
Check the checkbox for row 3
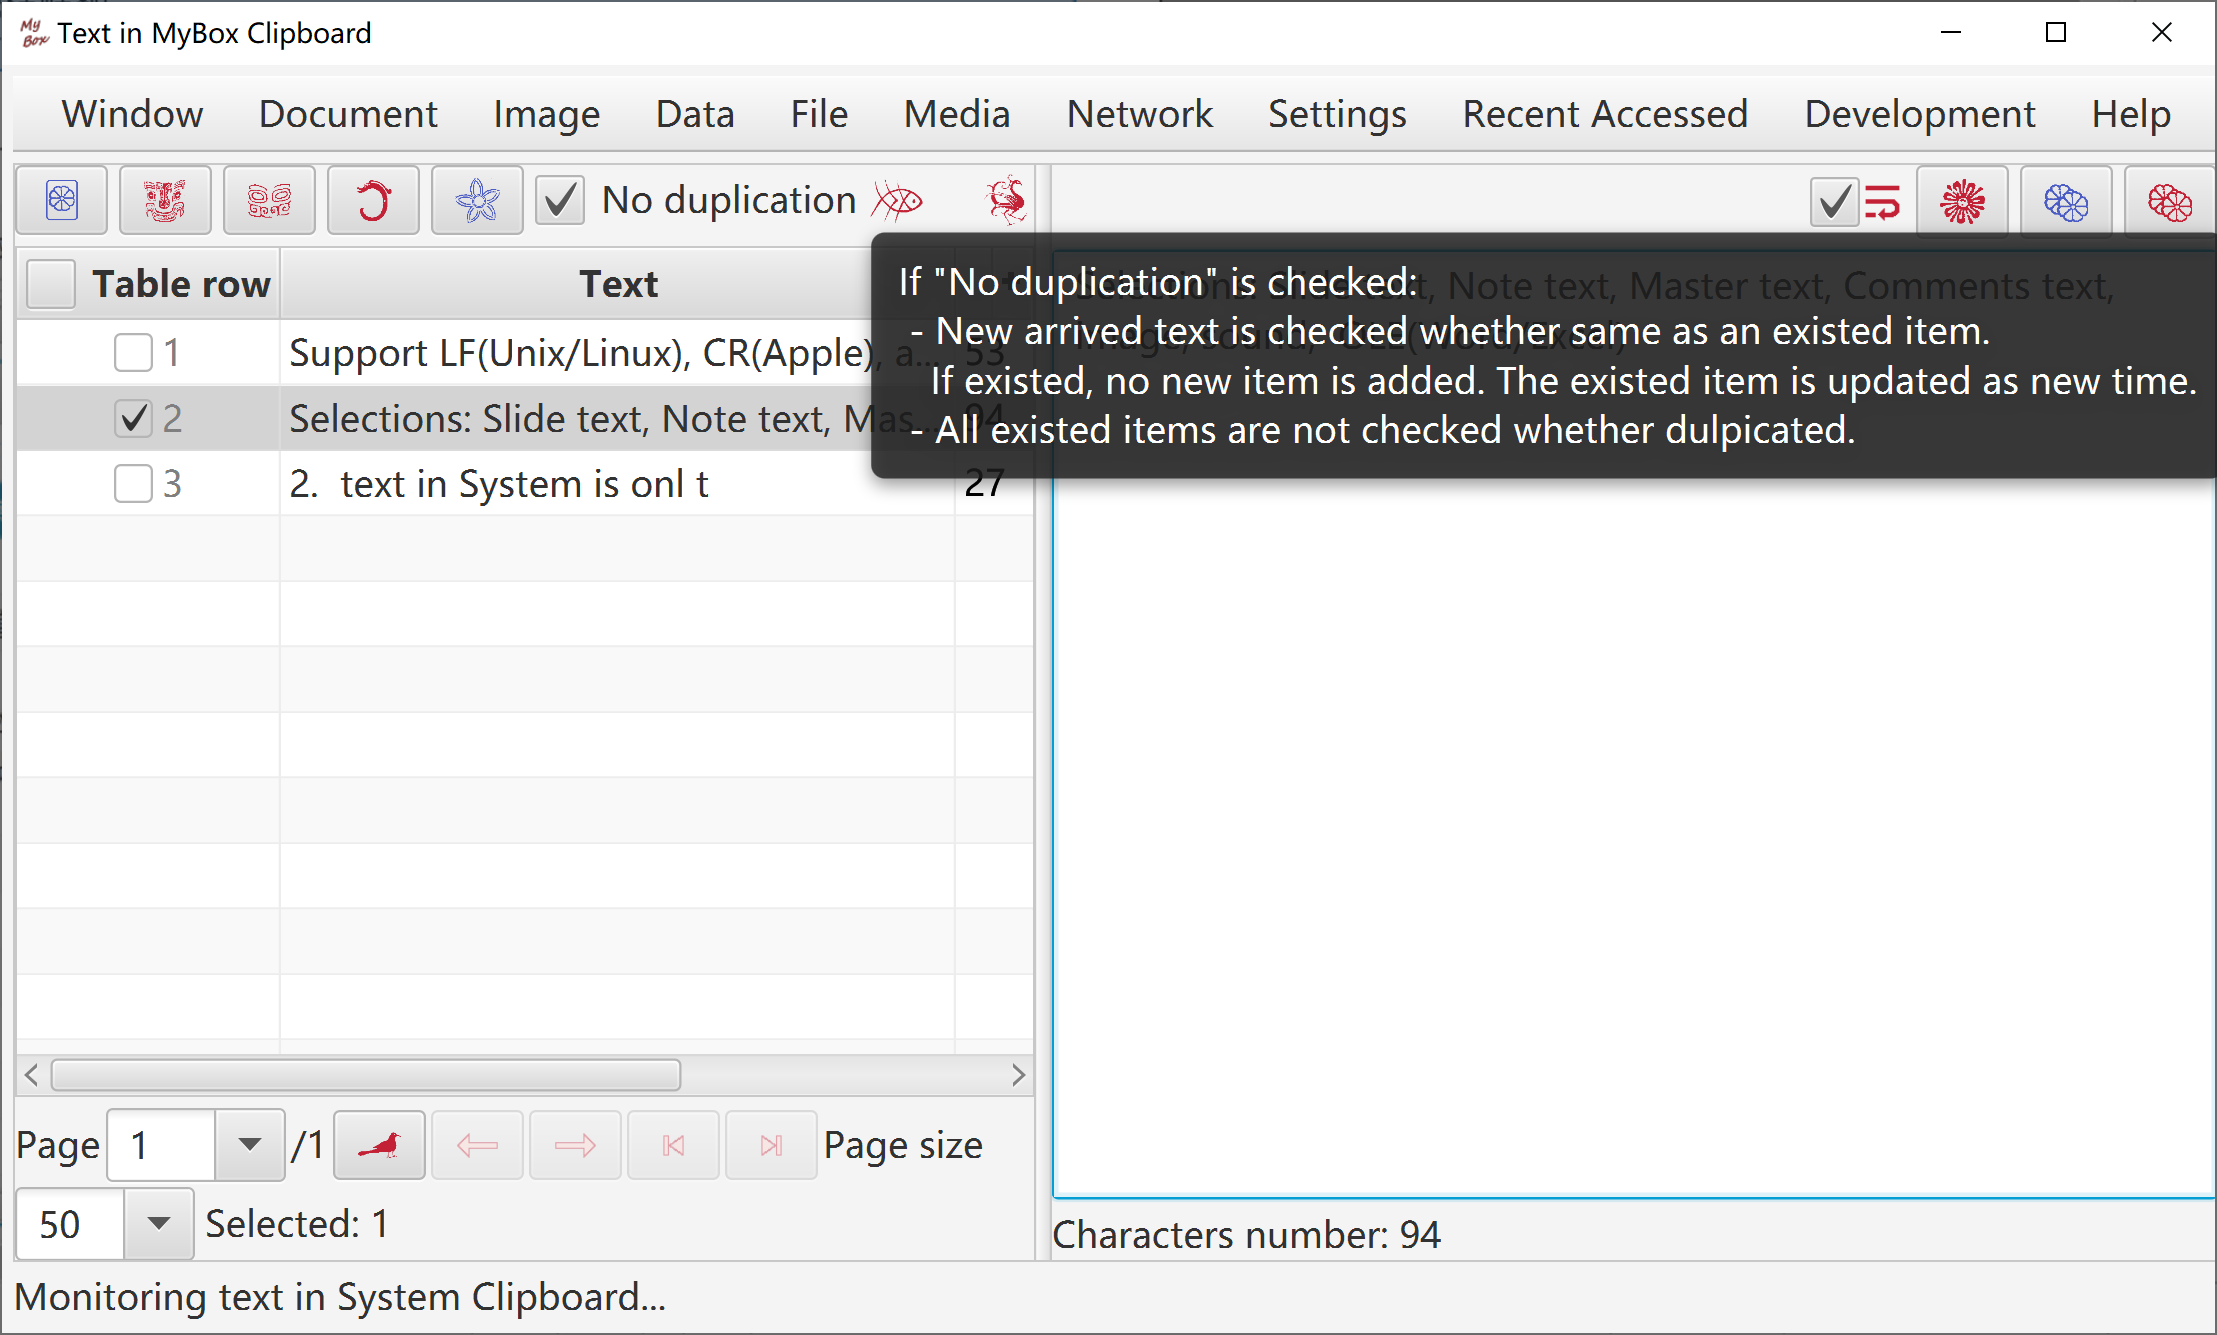(133, 484)
